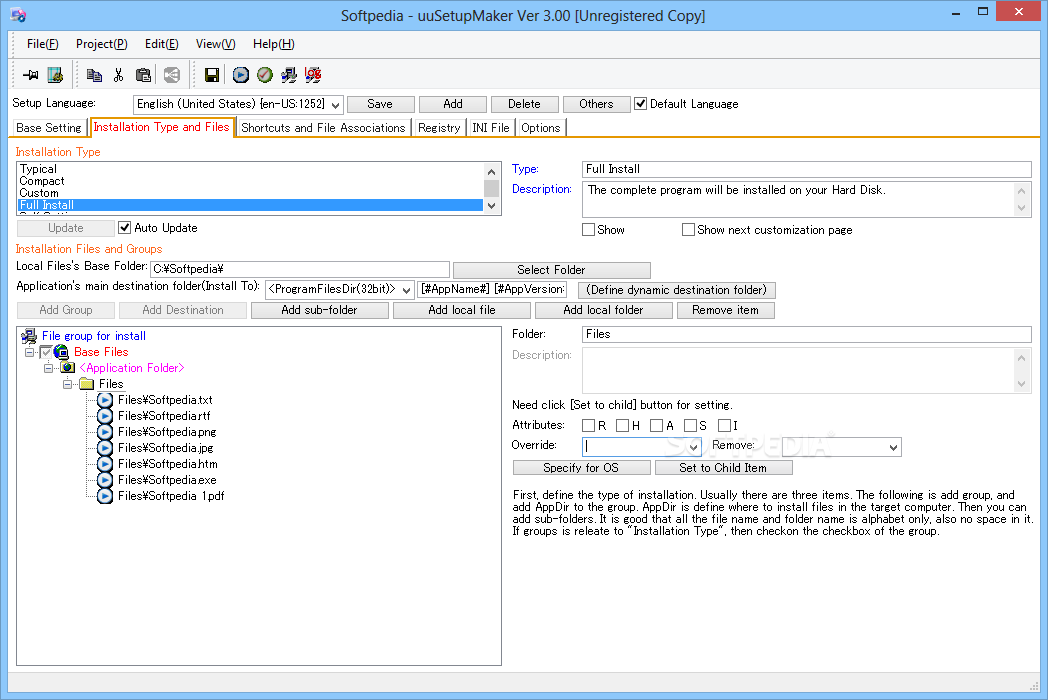Click the pin toolbar icon
The width and height of the screenshot is (1048, 700).
click(30, 75)
